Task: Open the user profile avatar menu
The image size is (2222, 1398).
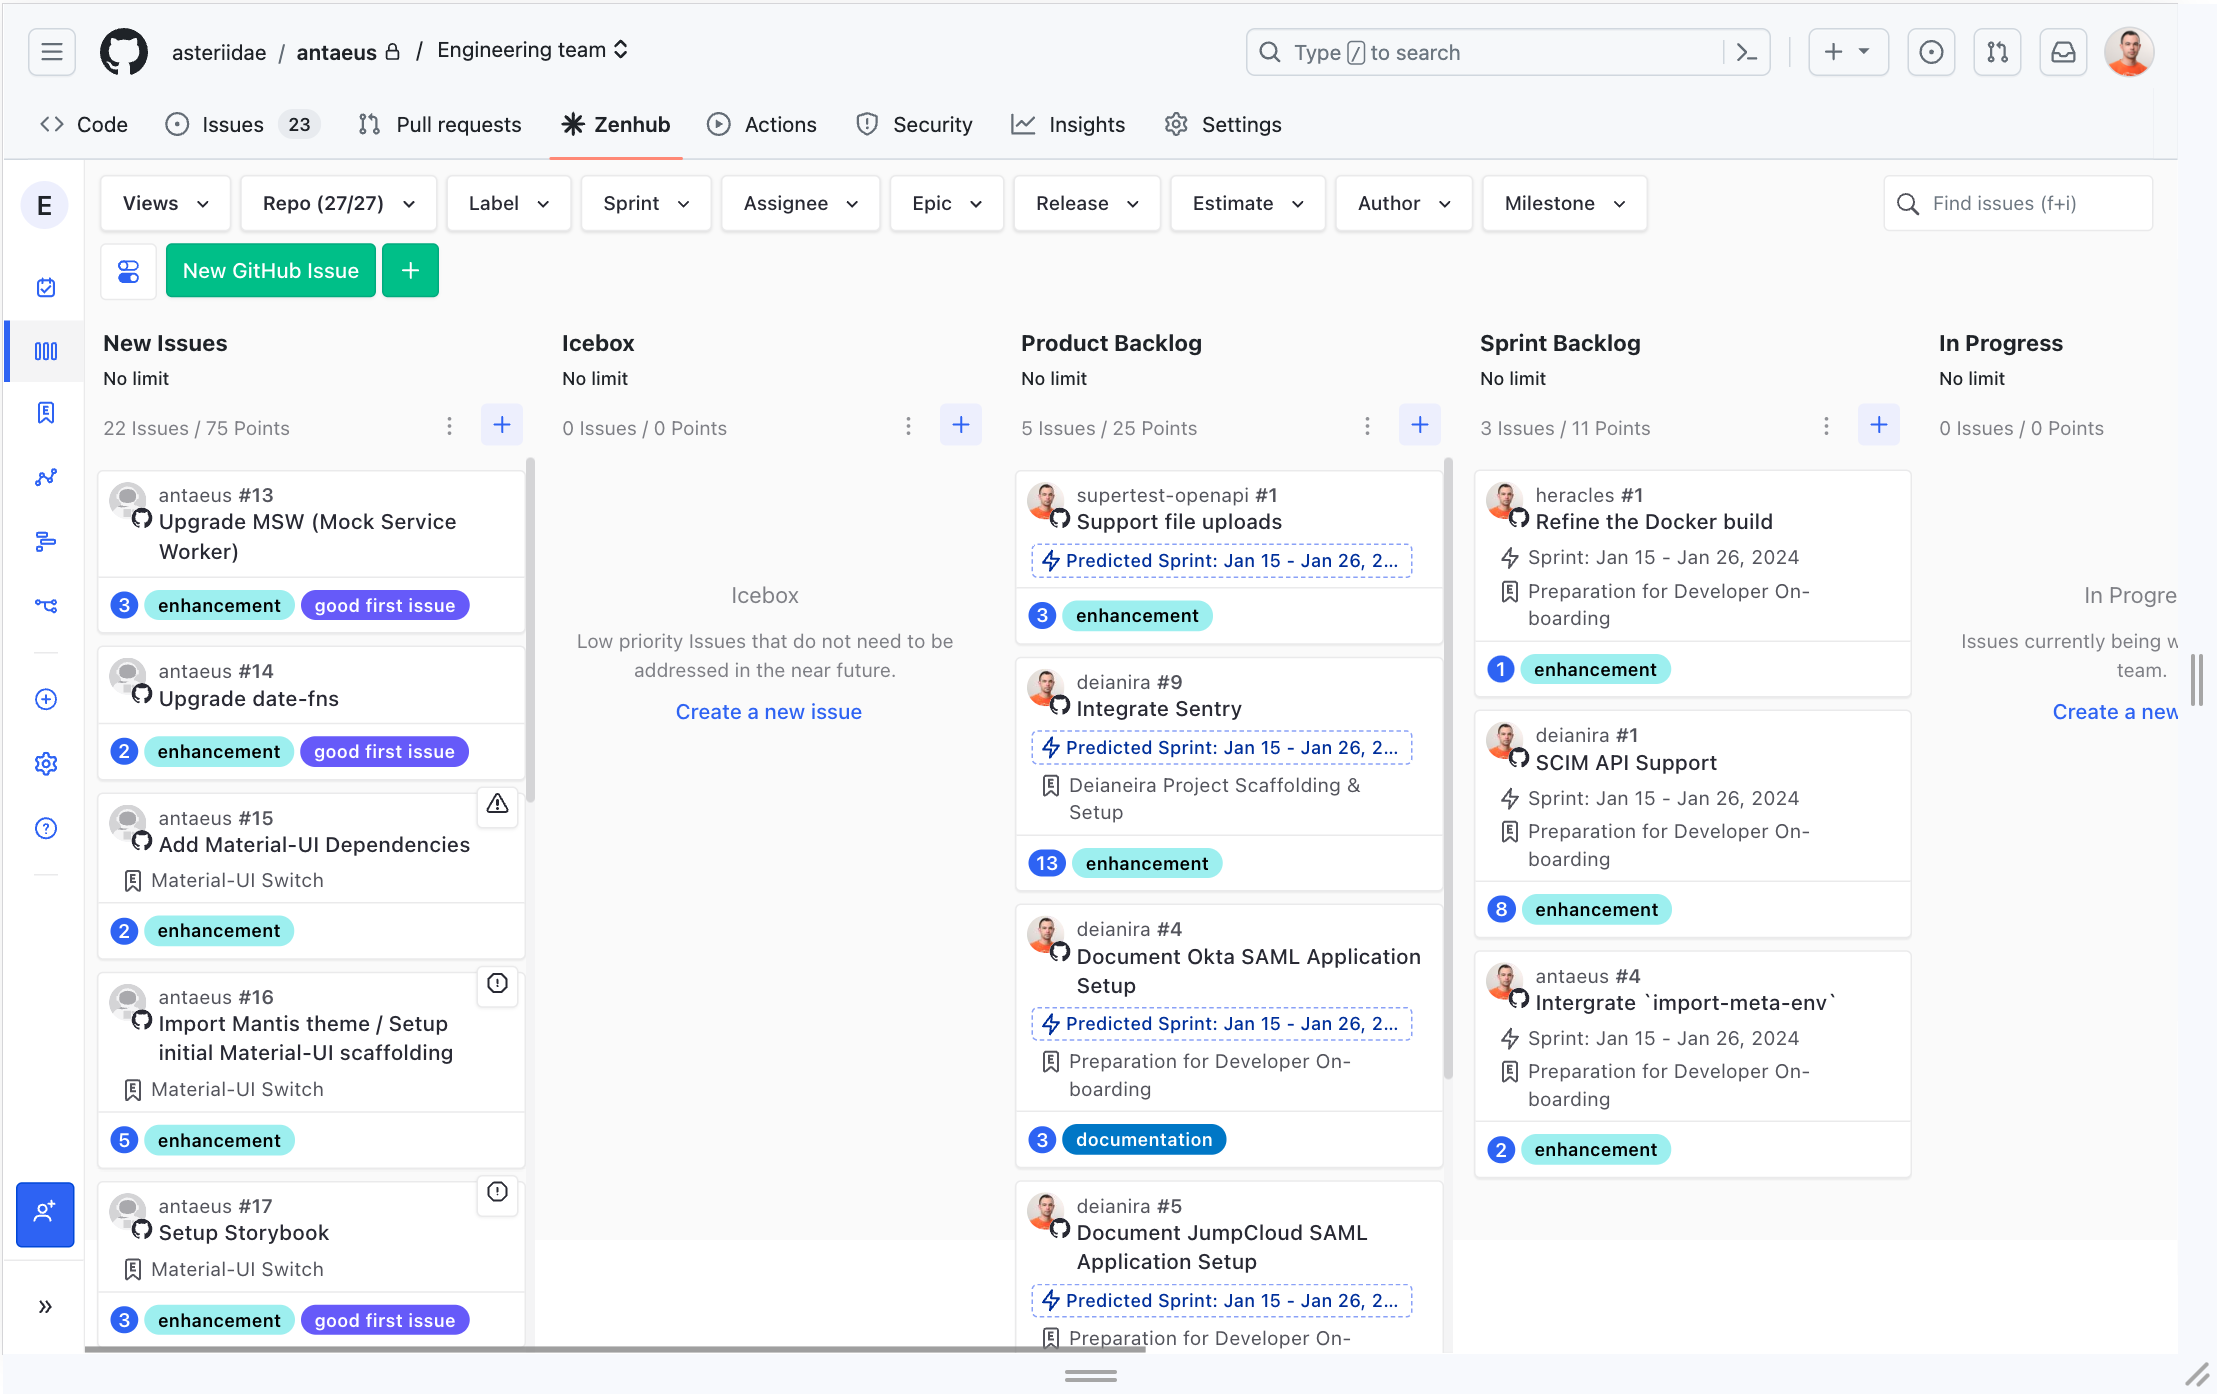Action: pos(2129,52)
